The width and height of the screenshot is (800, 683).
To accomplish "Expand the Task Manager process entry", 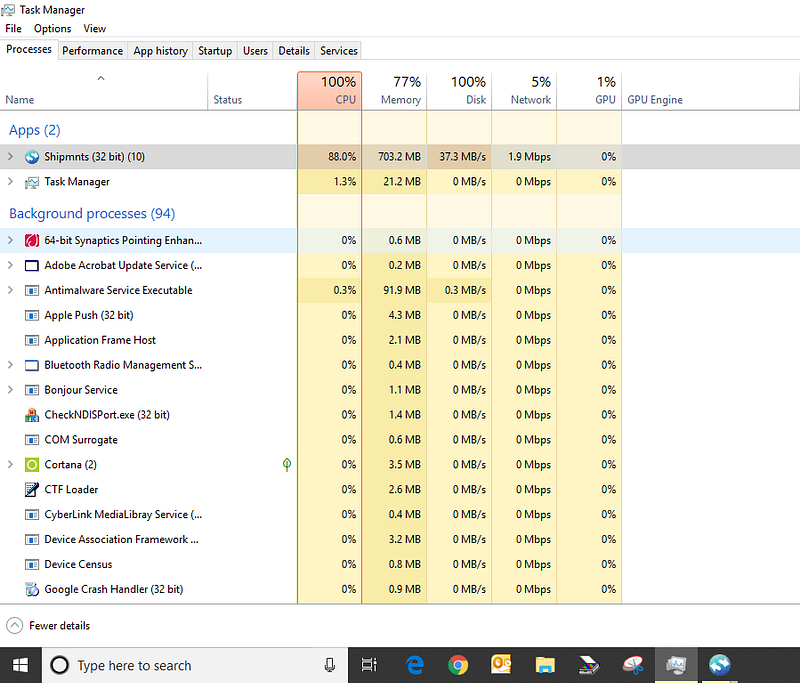I will click(10, 182).
